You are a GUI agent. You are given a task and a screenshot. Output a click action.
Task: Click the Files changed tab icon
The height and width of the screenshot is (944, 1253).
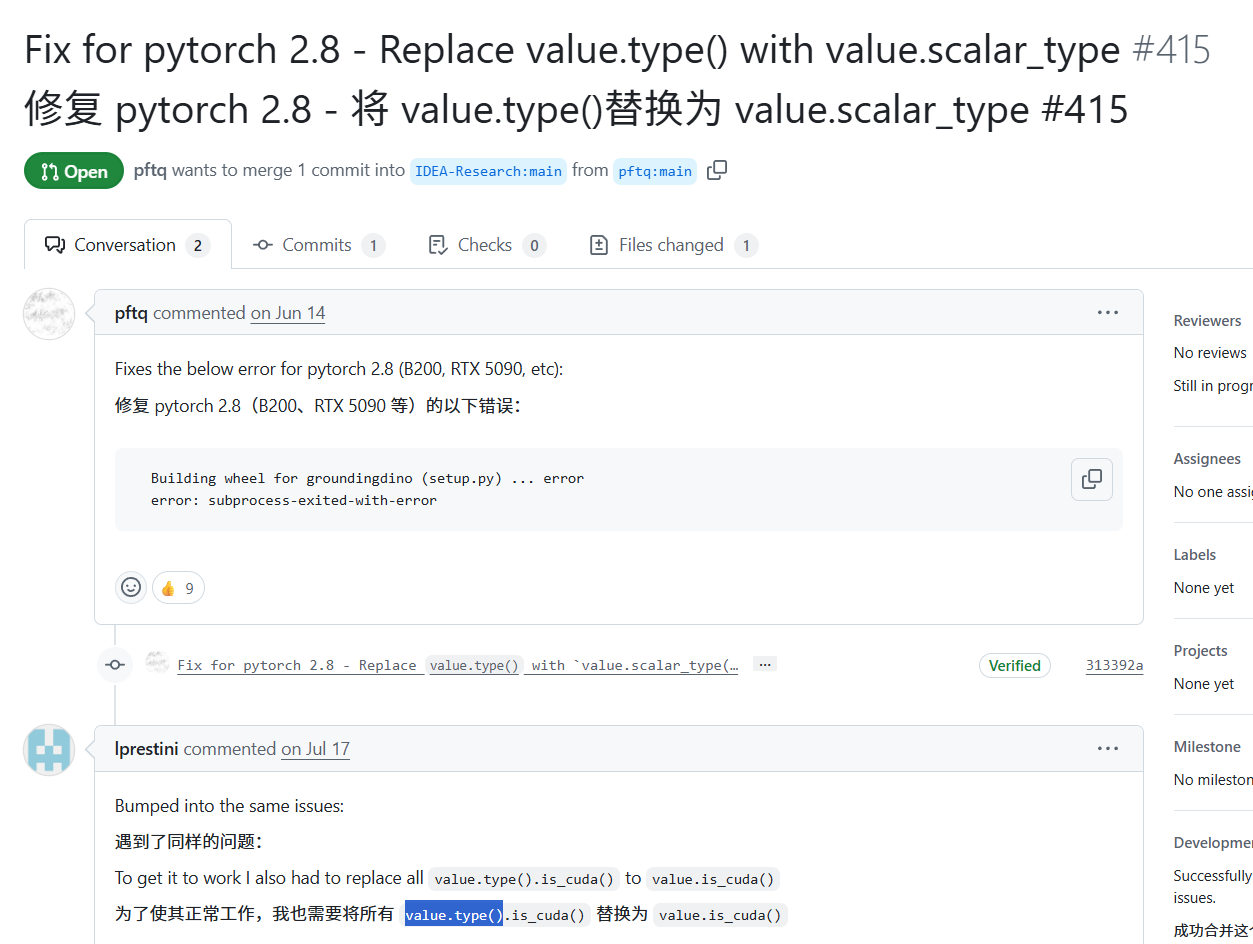pos(599,245)
